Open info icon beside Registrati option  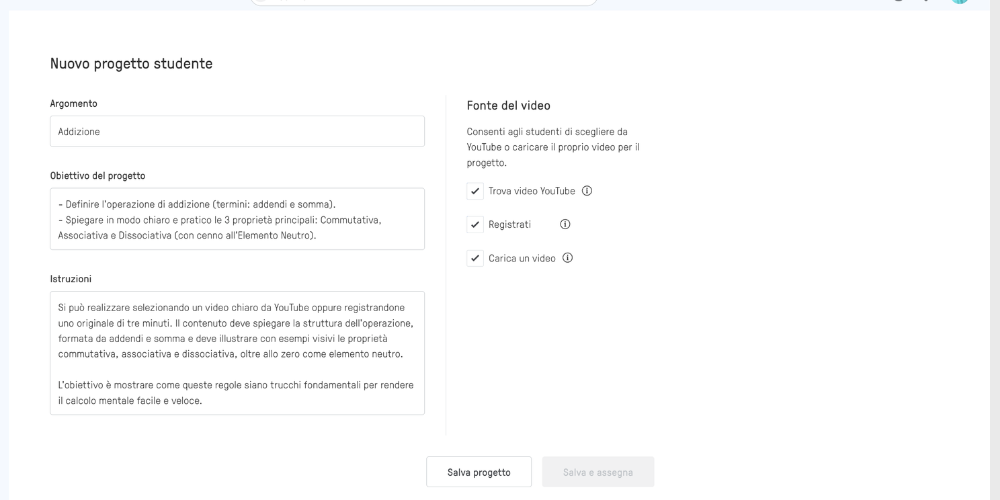pos(565,224)
